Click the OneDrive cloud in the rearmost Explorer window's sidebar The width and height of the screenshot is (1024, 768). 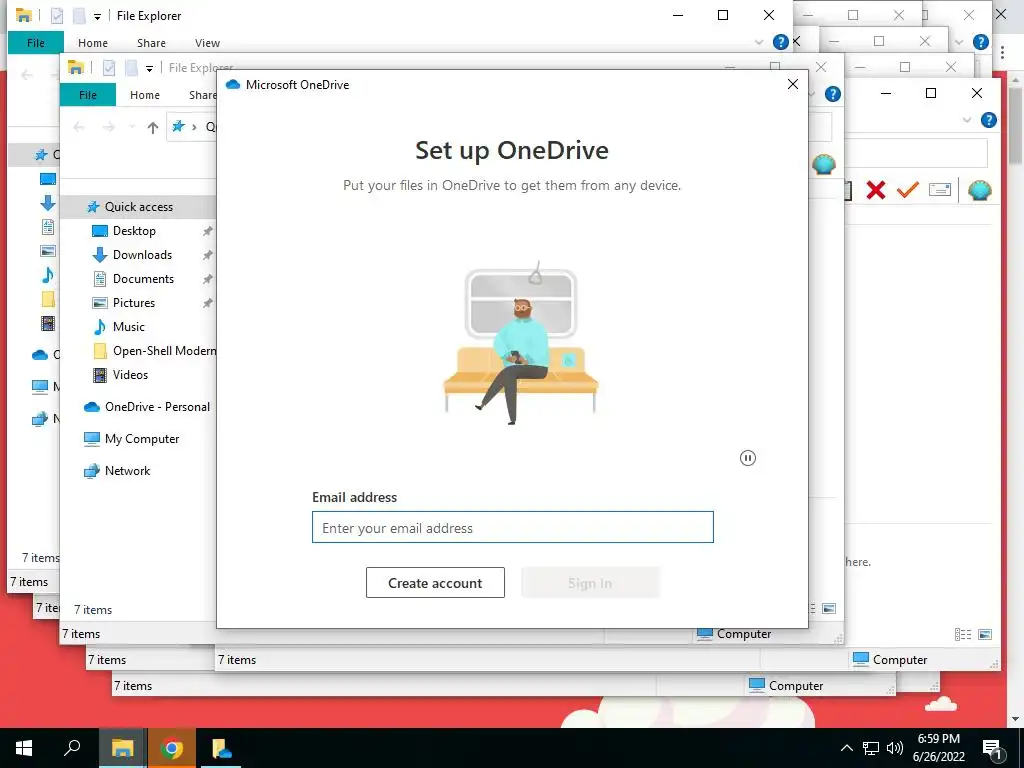click(40, 355)
